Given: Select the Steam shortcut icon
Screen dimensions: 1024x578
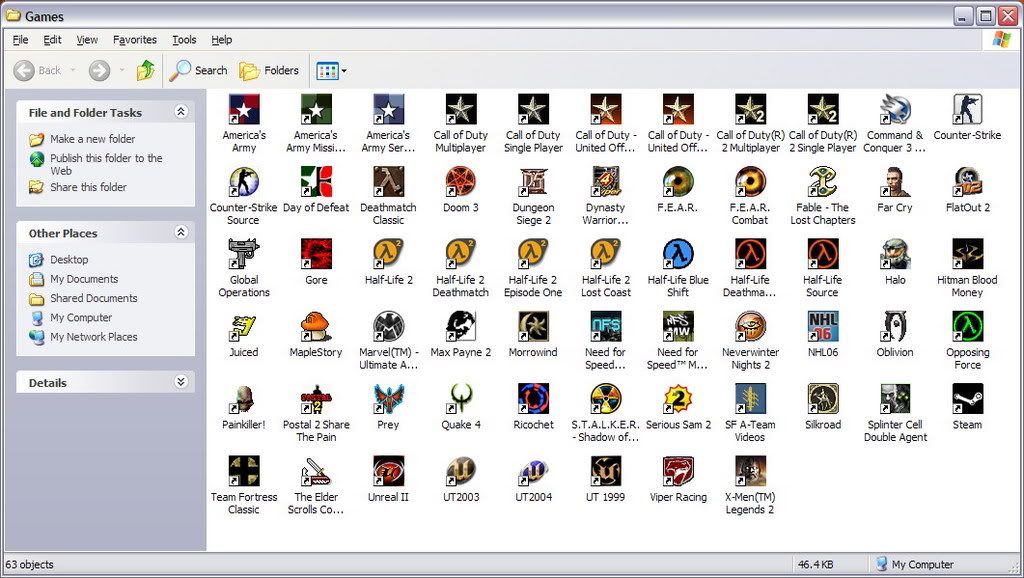Looking at the screenshot, I should (967, 399).
